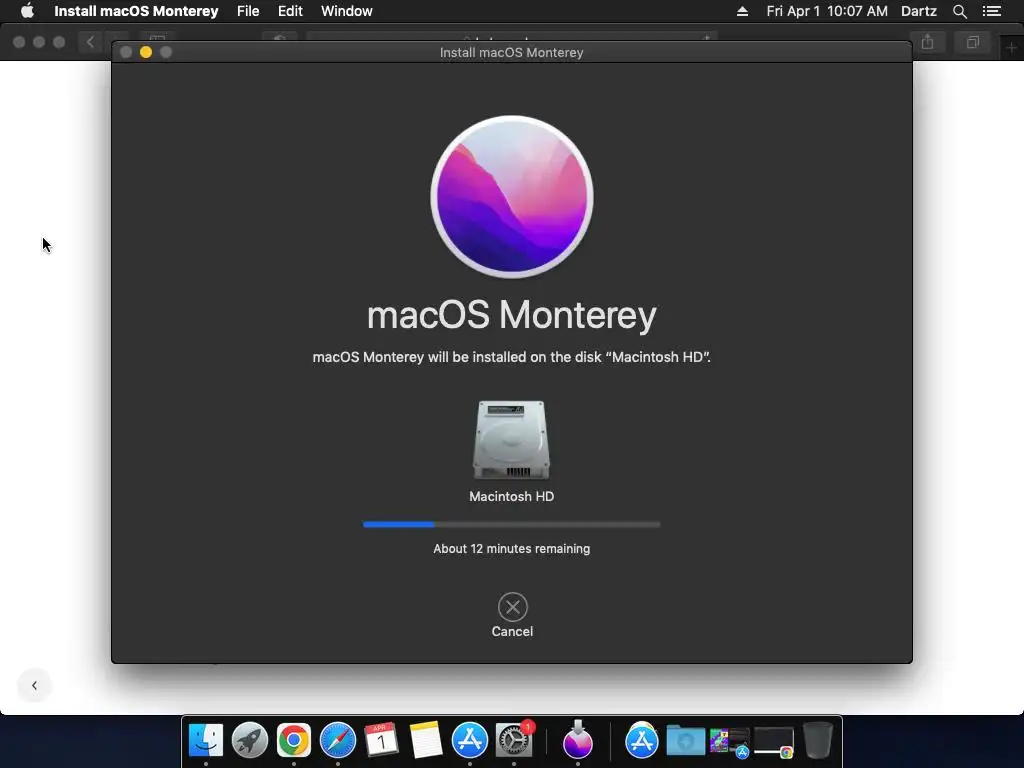Minimize the installer with the yellow button

146,52
